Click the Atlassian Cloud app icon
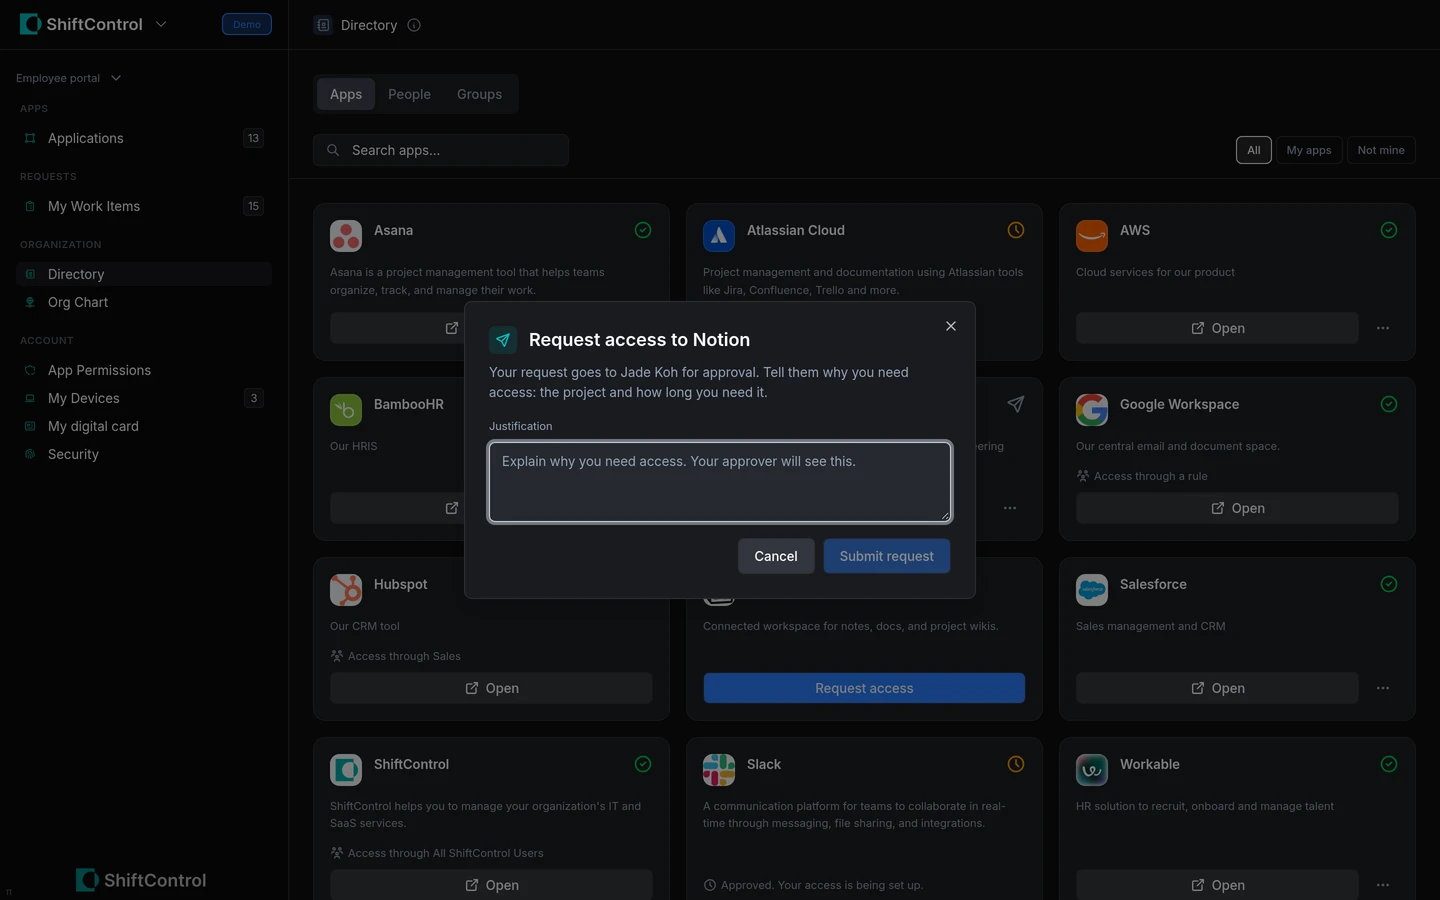The height and width of the screenshot is (900, 1440). 719,236
